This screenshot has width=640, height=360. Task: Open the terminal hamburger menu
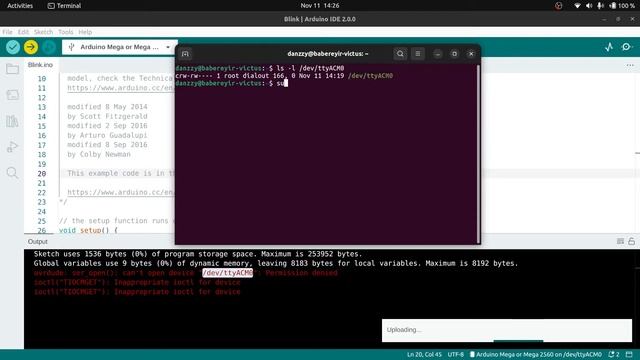point(418,54)
